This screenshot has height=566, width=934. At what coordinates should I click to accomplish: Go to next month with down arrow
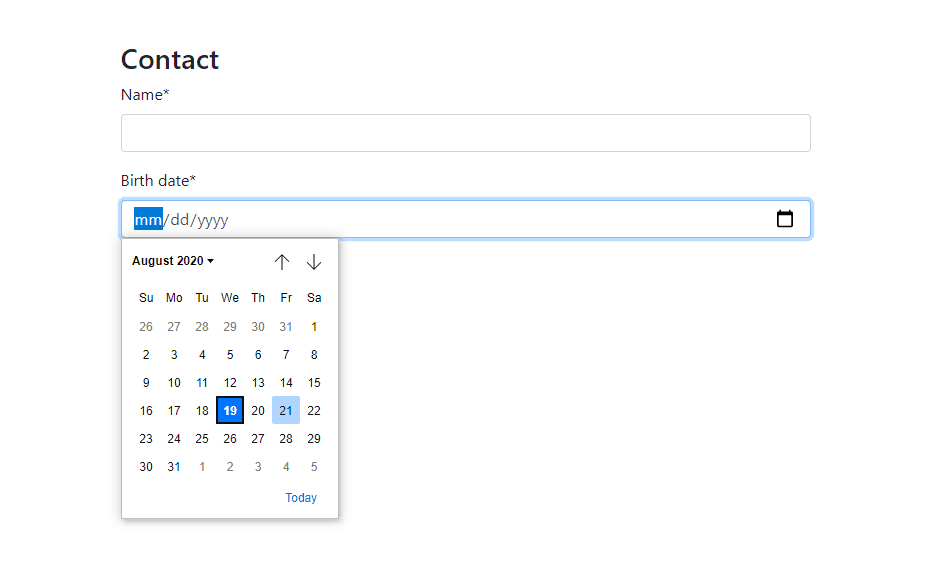(x=314, y=262)
